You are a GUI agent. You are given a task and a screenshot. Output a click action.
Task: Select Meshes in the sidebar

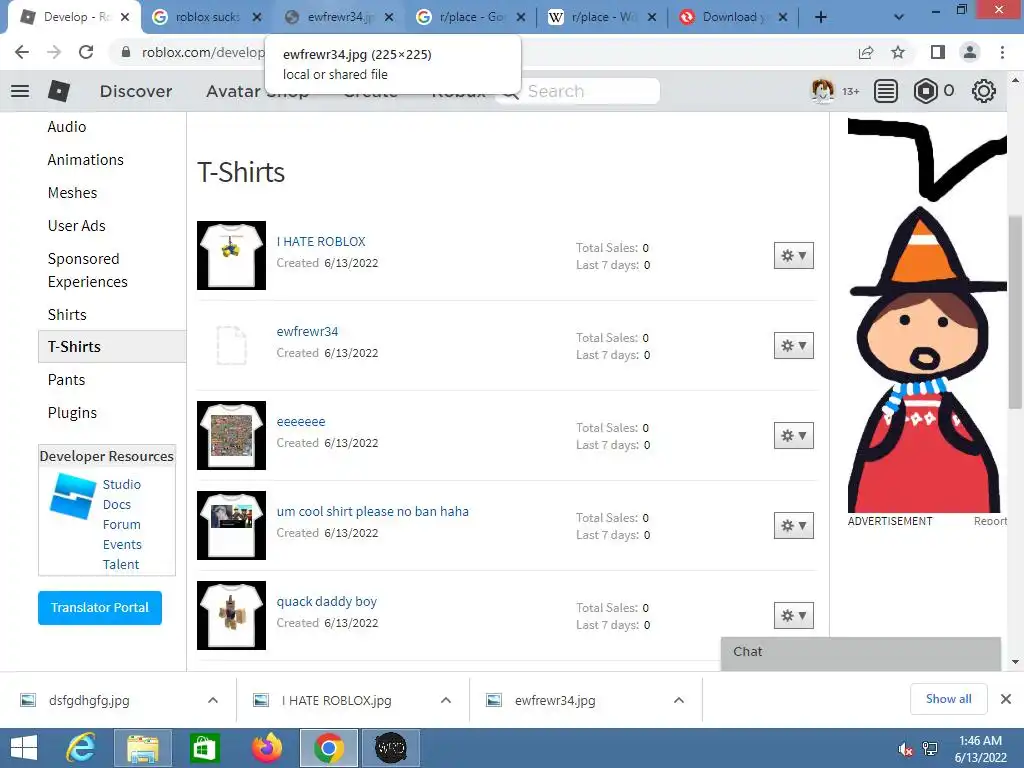point(72,193)
